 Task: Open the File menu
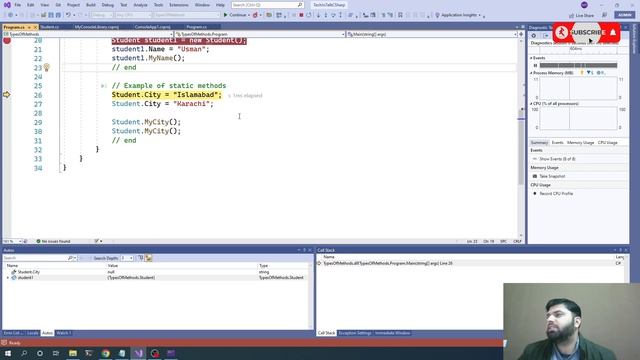[x=18, y=5]
